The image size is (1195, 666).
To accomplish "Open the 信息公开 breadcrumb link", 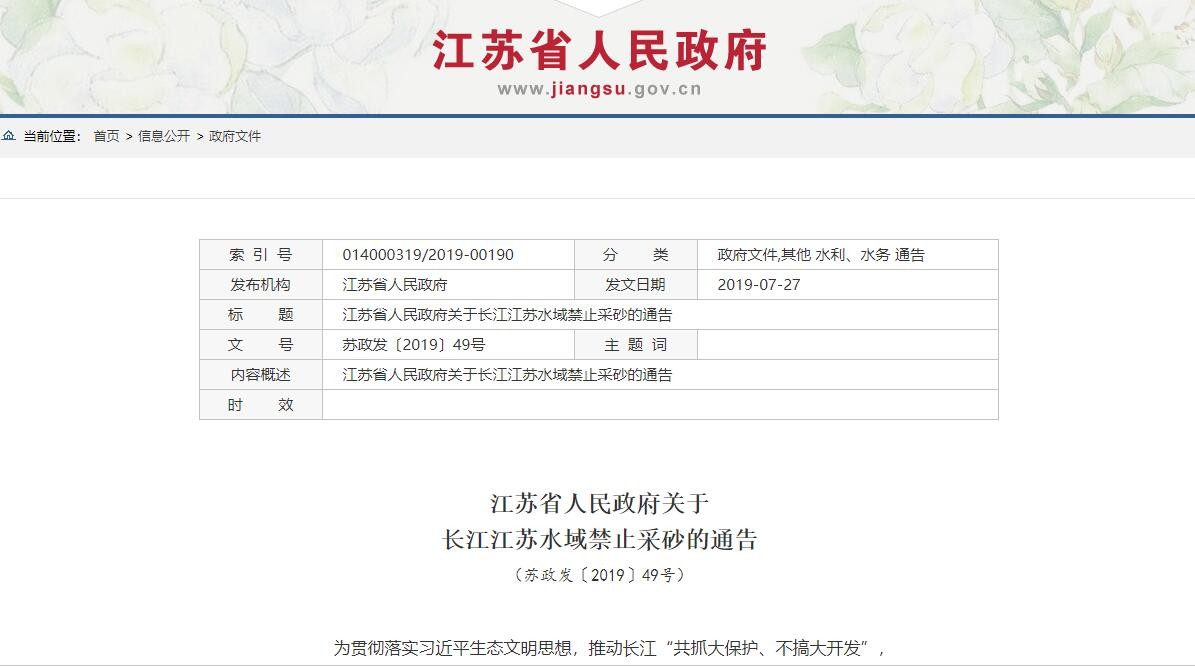I will pos(163,136).
